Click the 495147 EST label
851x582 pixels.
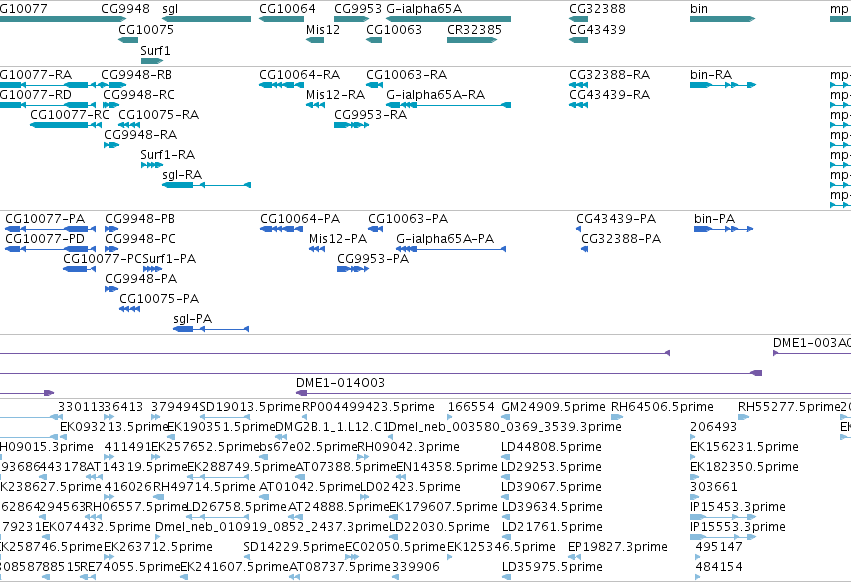719,547
